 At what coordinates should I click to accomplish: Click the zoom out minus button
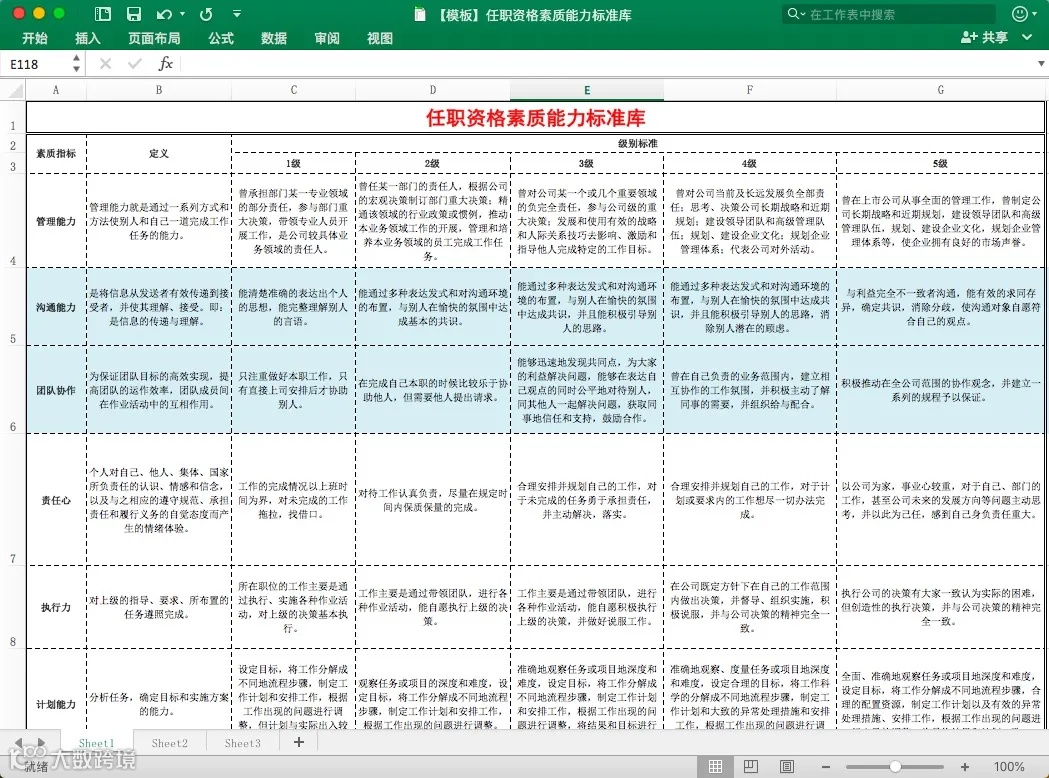pos(826,767)
